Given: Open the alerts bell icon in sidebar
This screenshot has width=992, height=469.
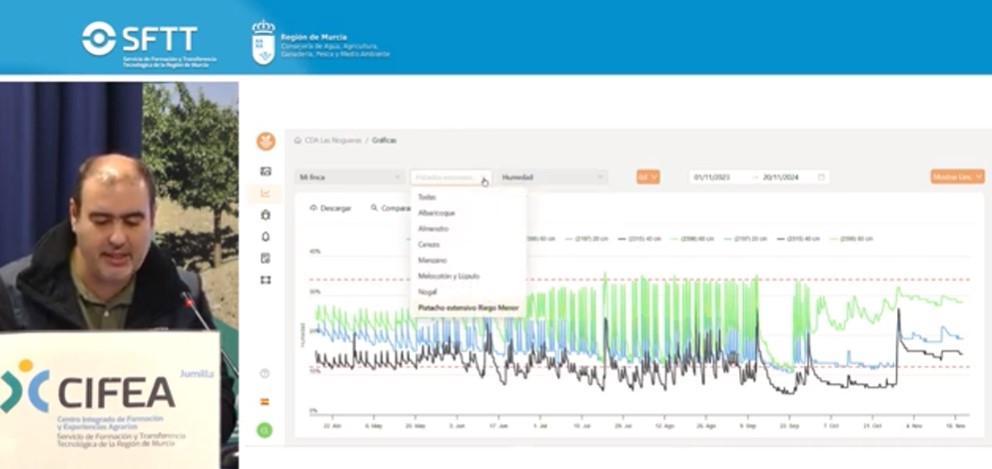Looking at the screenshot, I should tap(266, 237).
